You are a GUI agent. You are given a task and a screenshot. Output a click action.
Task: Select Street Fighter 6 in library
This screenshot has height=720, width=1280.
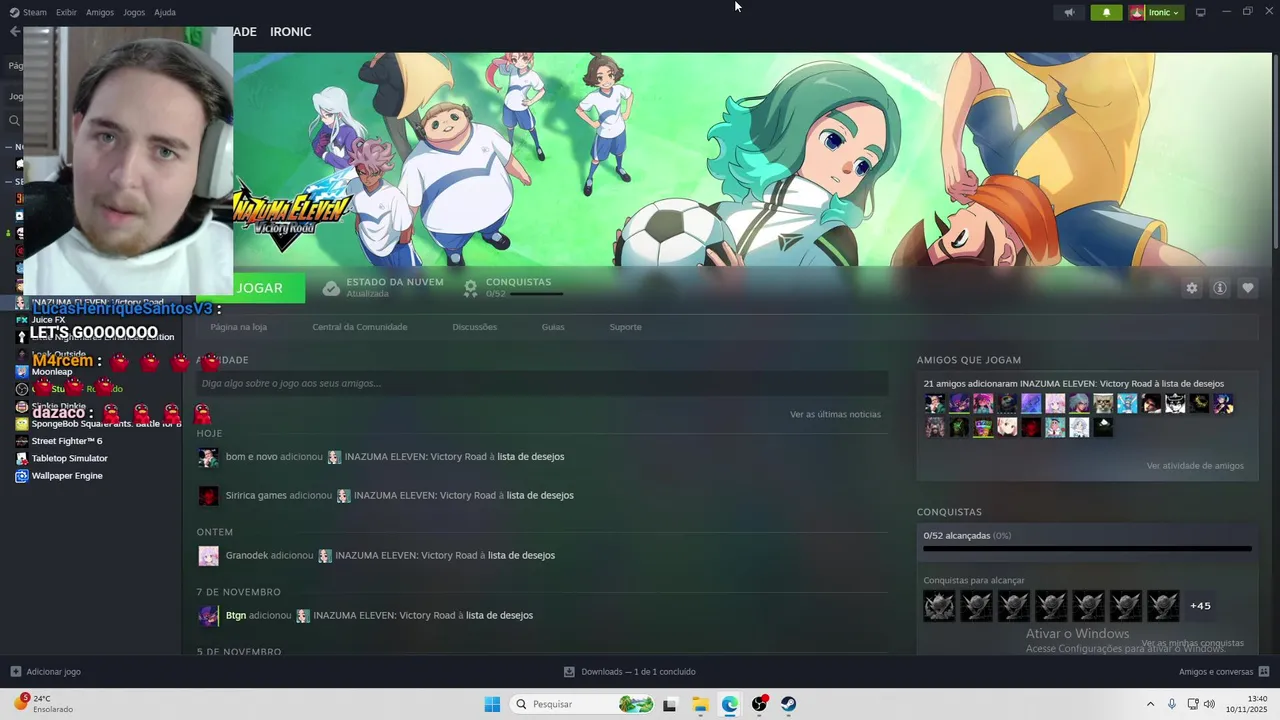coord(67,441)
